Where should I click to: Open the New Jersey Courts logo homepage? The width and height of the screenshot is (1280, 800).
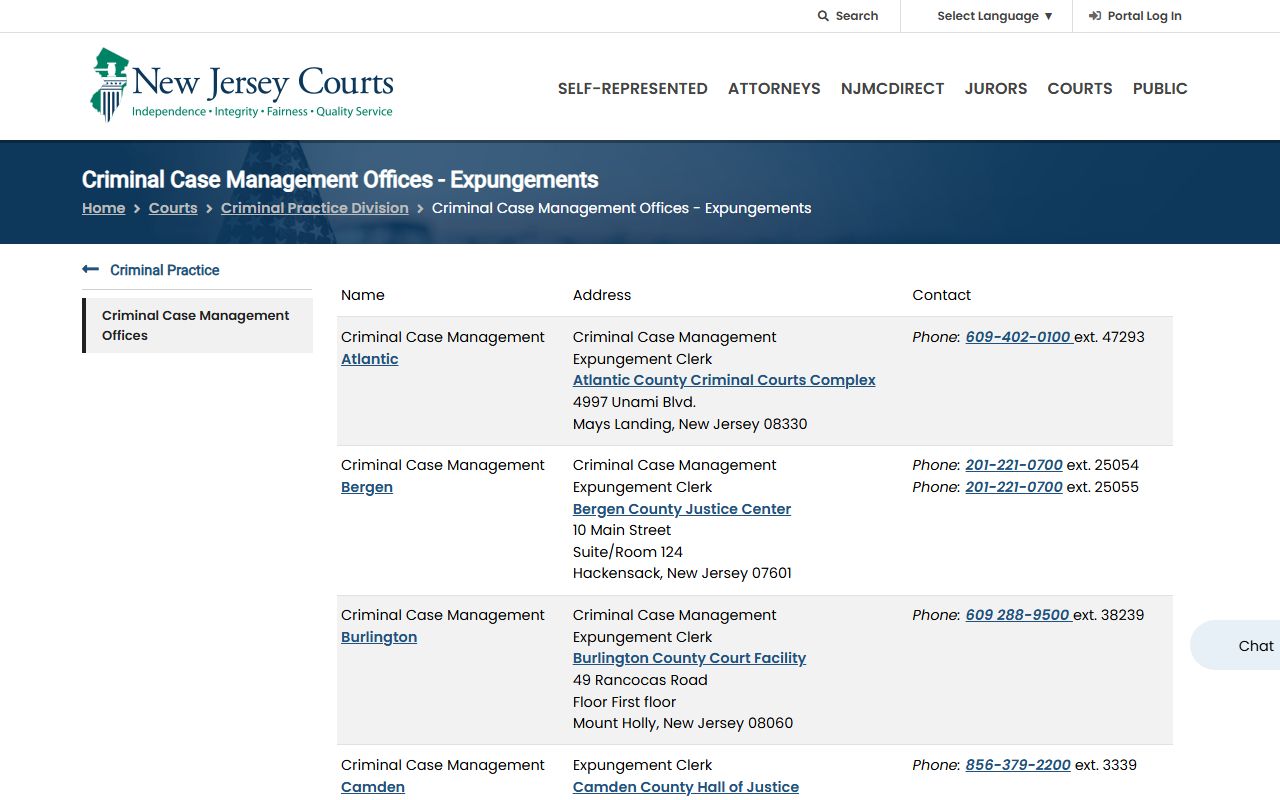[242, 85]
